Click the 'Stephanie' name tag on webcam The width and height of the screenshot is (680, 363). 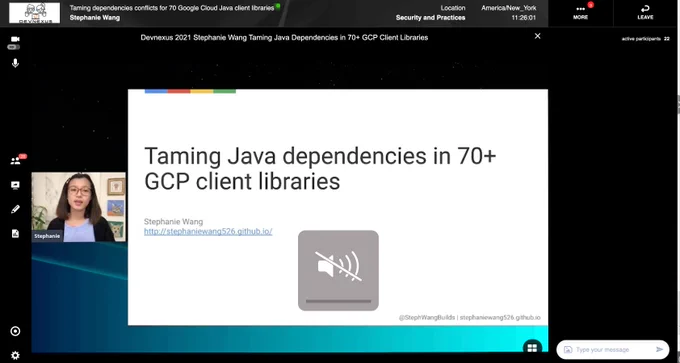click(x=47, y=236)
